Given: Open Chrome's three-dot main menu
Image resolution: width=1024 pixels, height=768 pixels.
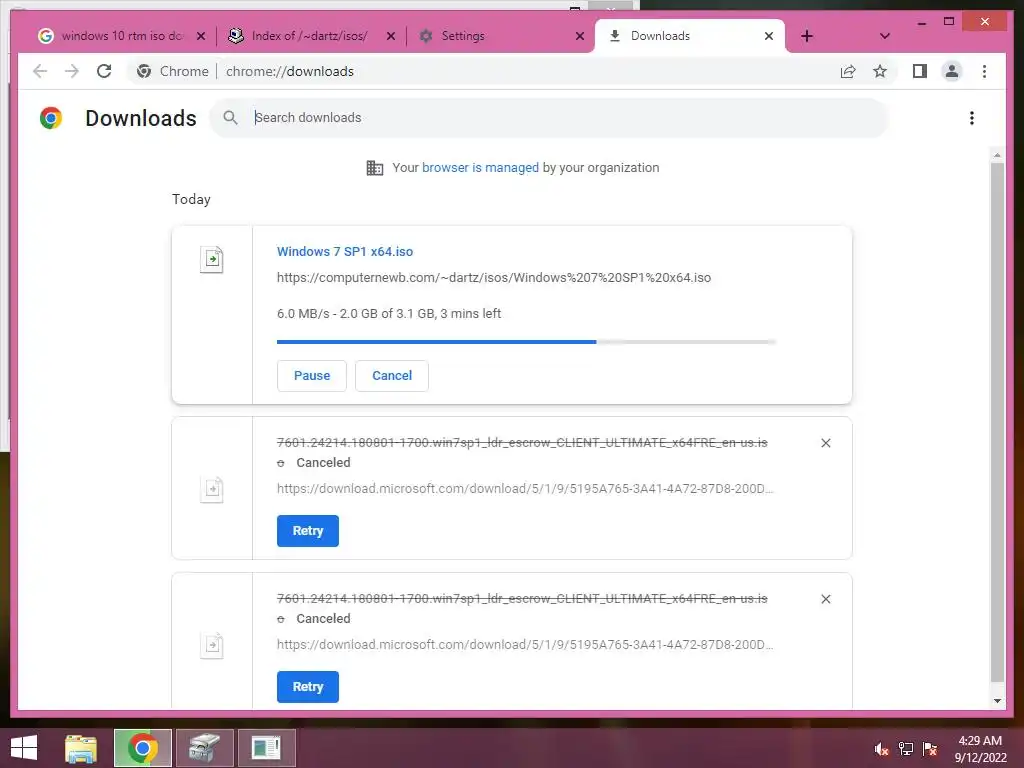Looking at the screenshot, I should click(984, 71).
